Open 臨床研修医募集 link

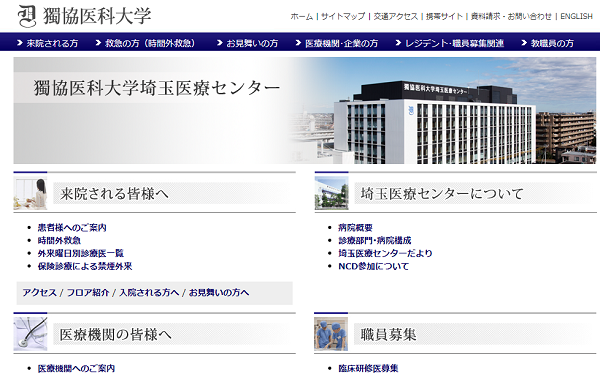click(368, 368)
